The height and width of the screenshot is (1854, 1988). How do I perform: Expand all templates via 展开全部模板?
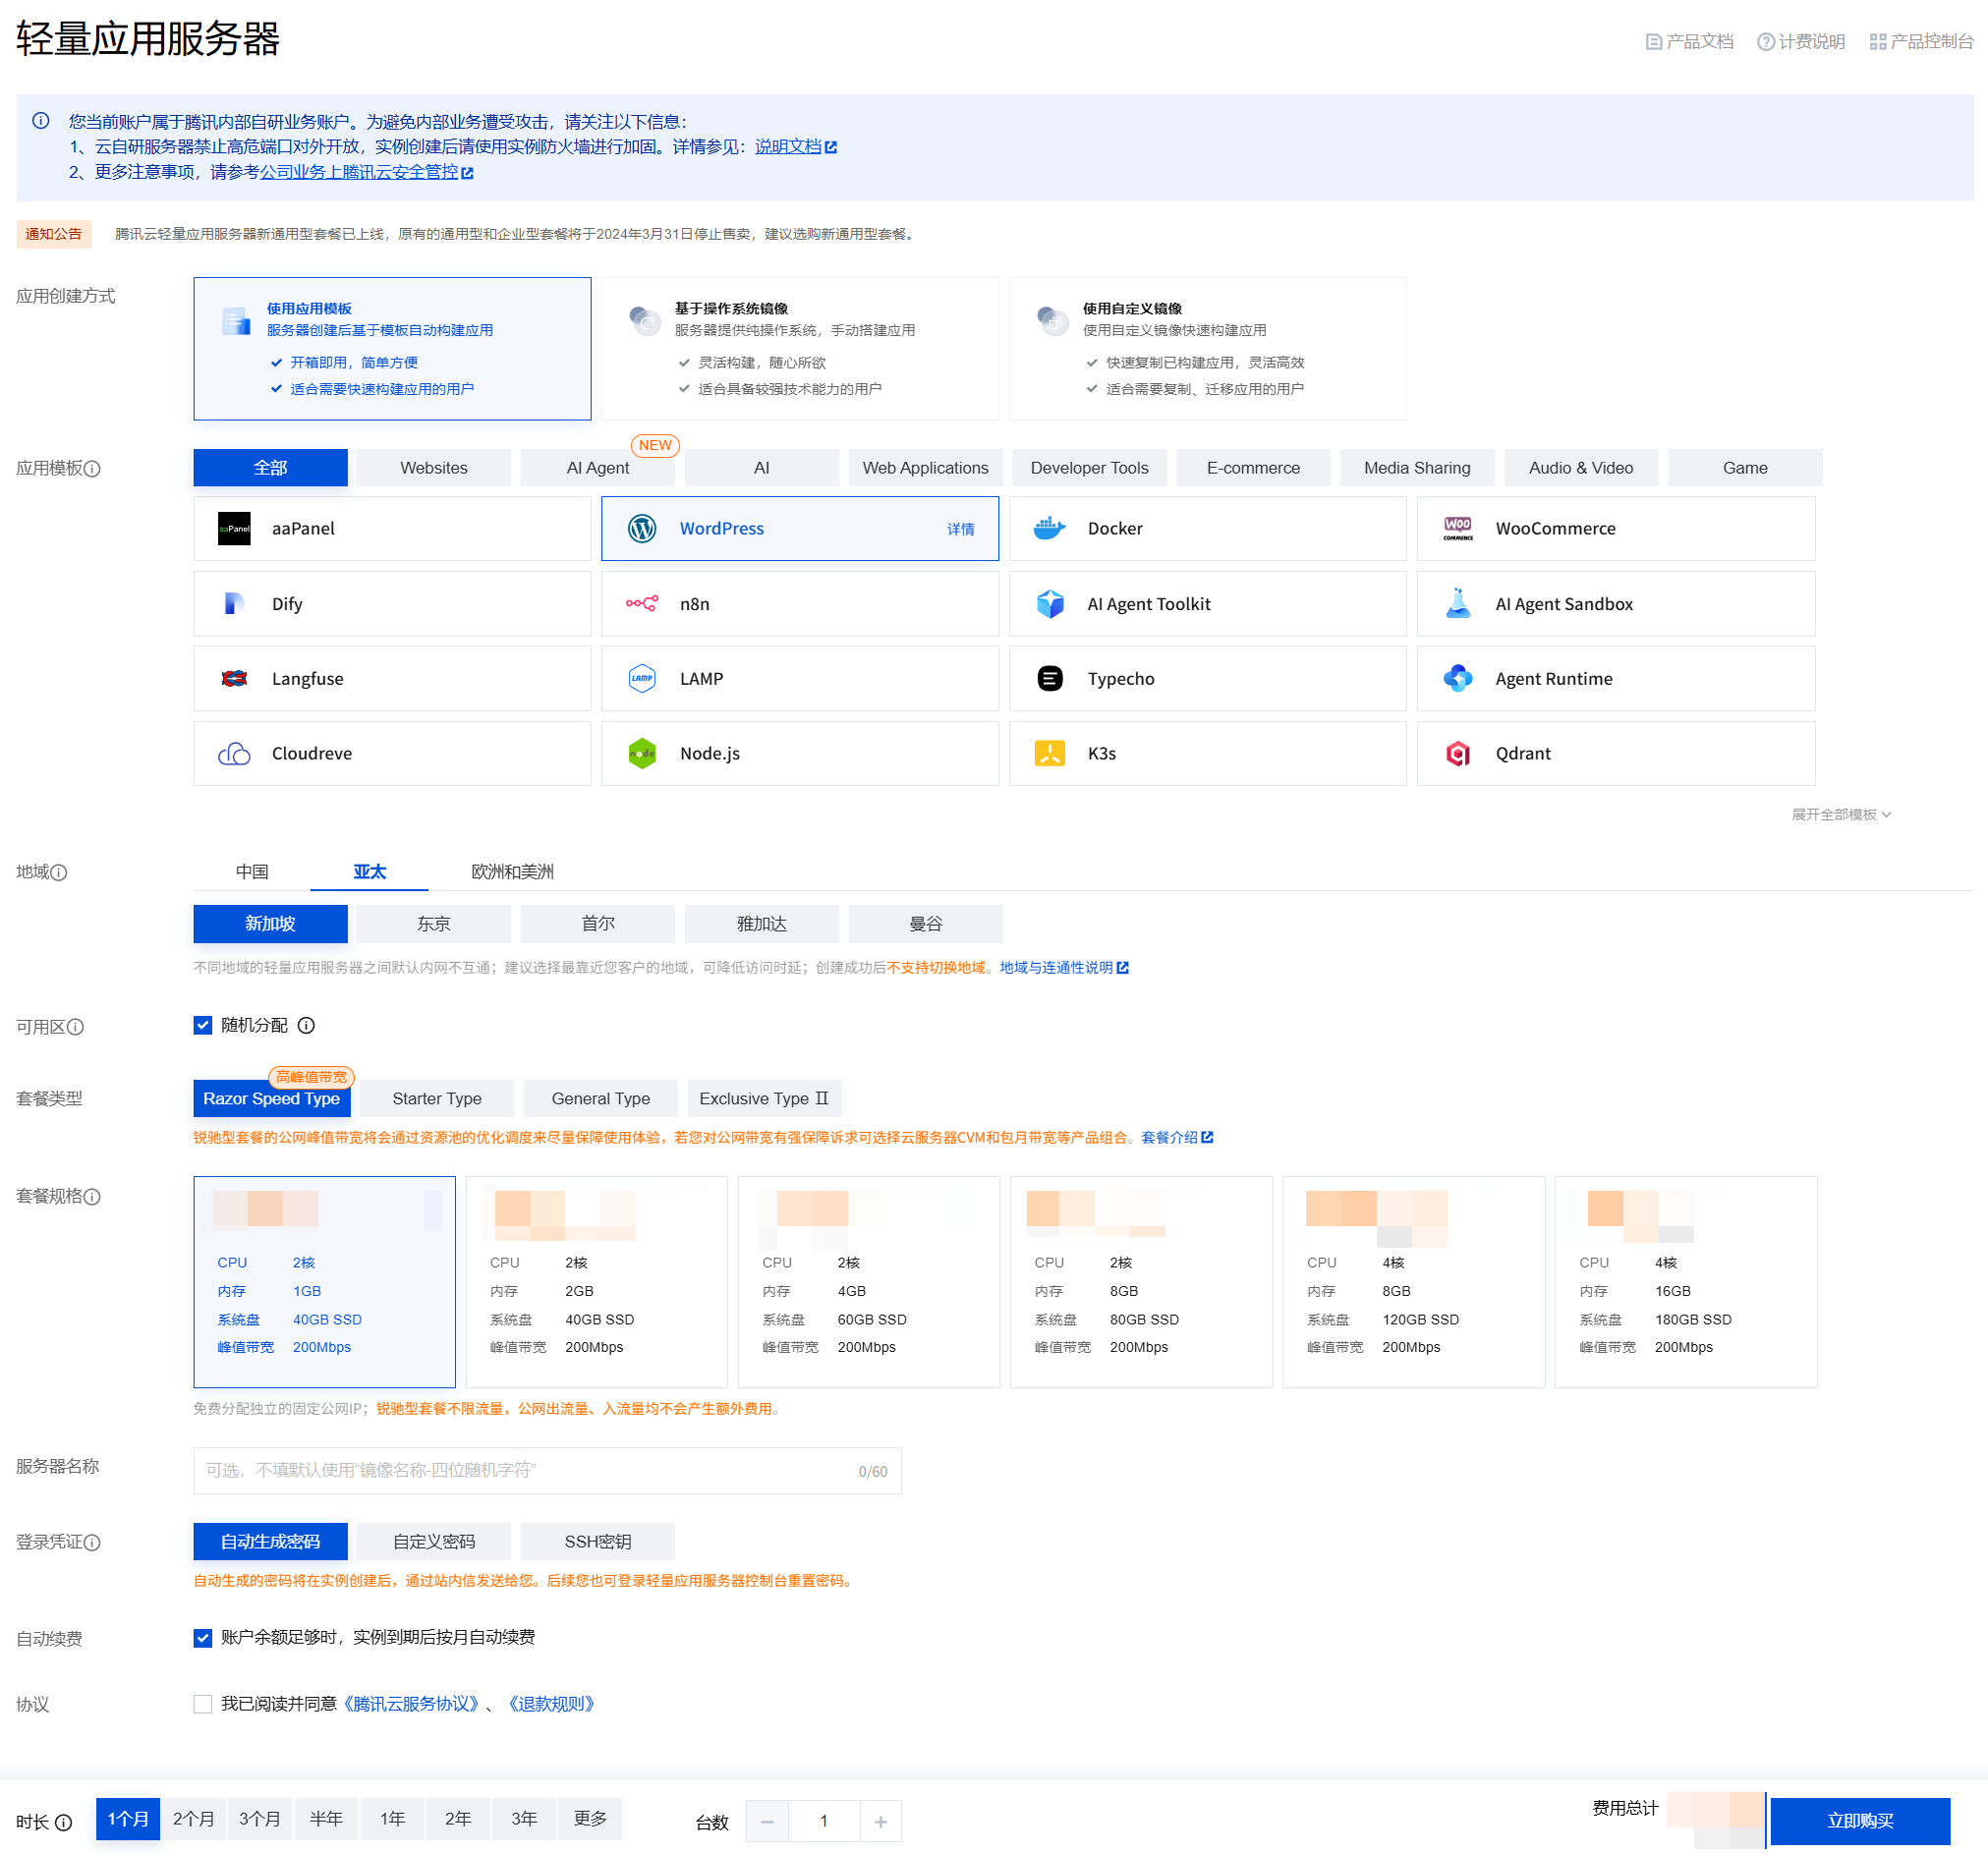[x=1840, y=814]
